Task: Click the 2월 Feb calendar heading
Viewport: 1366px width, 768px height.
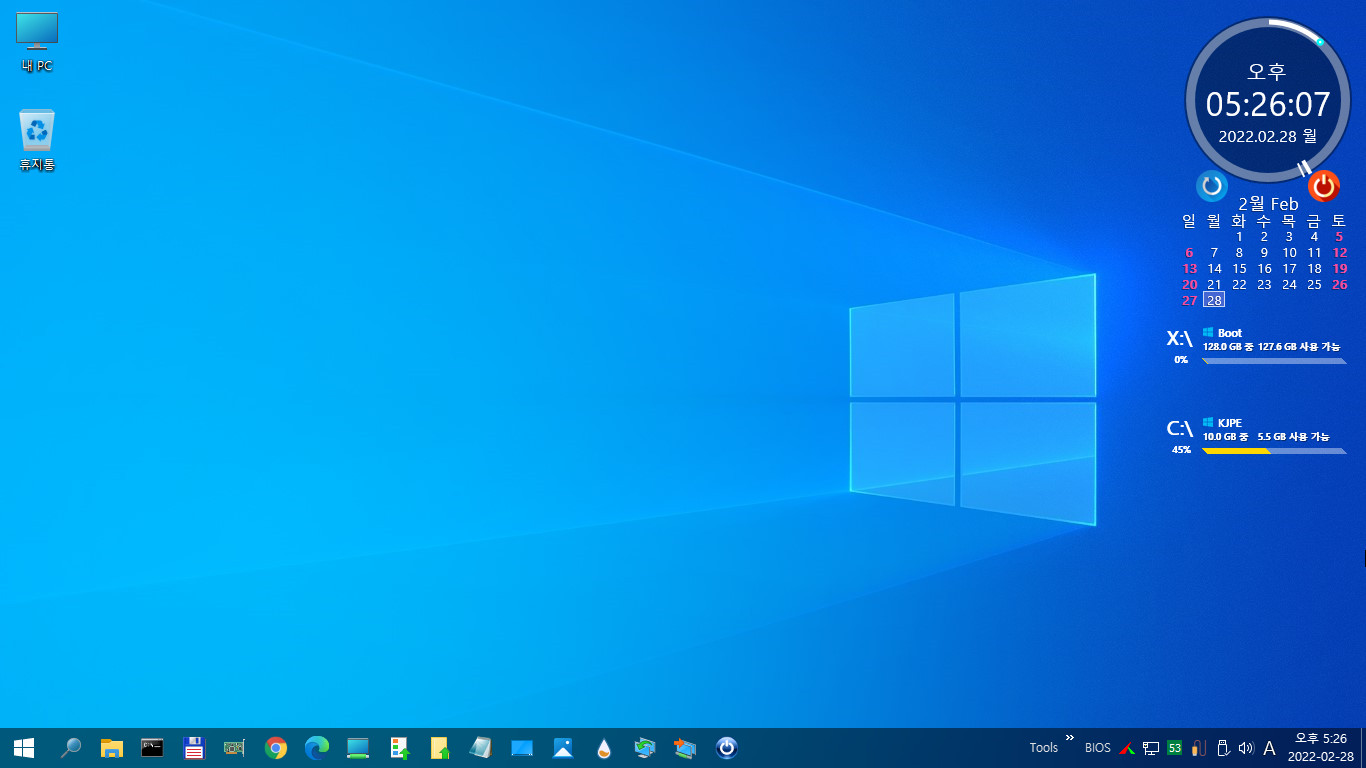Action: click(1268, 204)
